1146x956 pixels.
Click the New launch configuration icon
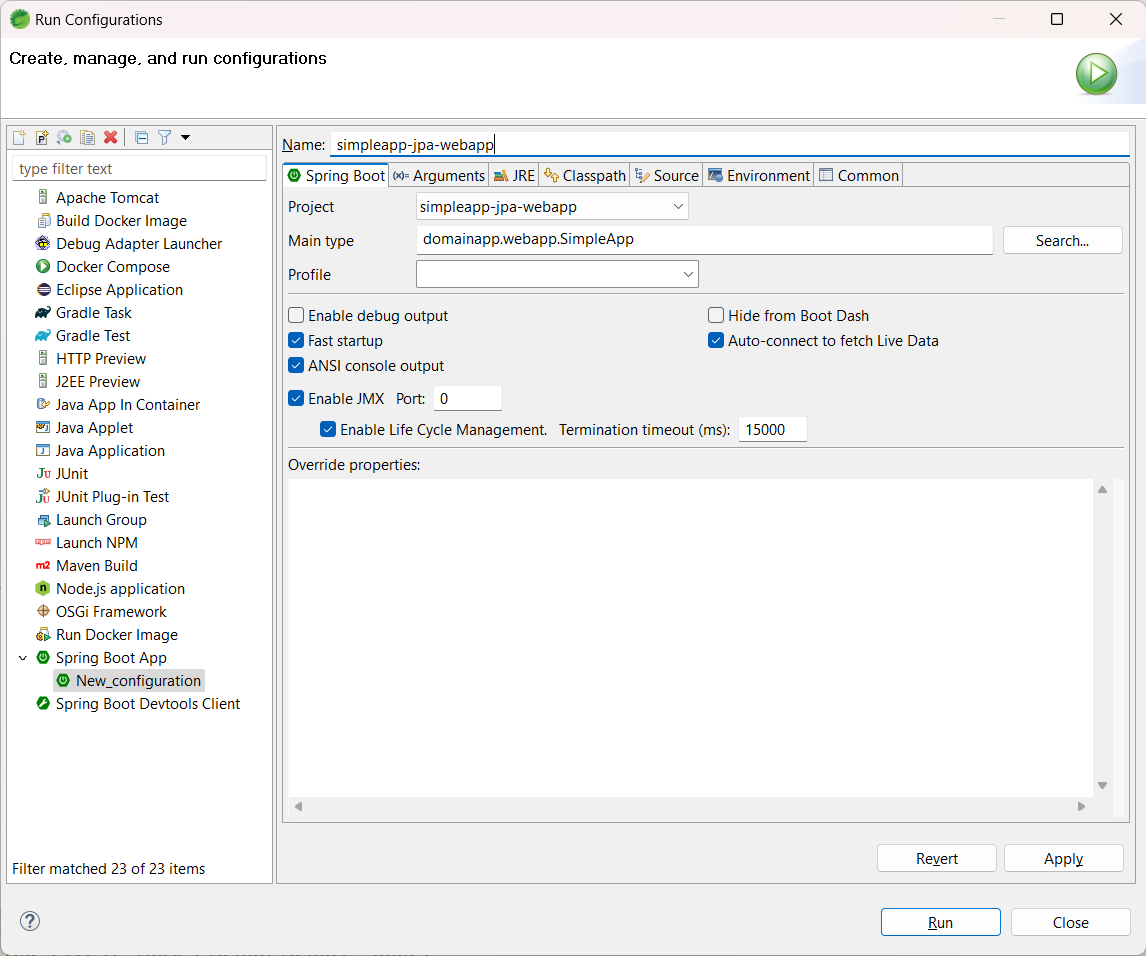(19, 137)
